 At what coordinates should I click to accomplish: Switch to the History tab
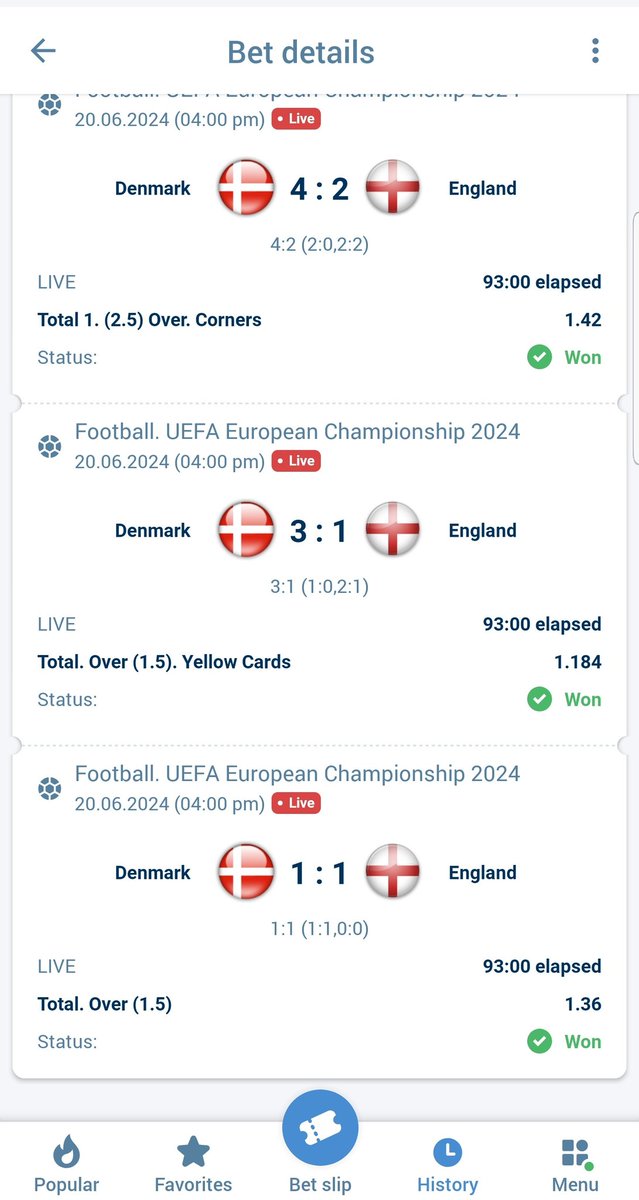(x=447, y=1166)
